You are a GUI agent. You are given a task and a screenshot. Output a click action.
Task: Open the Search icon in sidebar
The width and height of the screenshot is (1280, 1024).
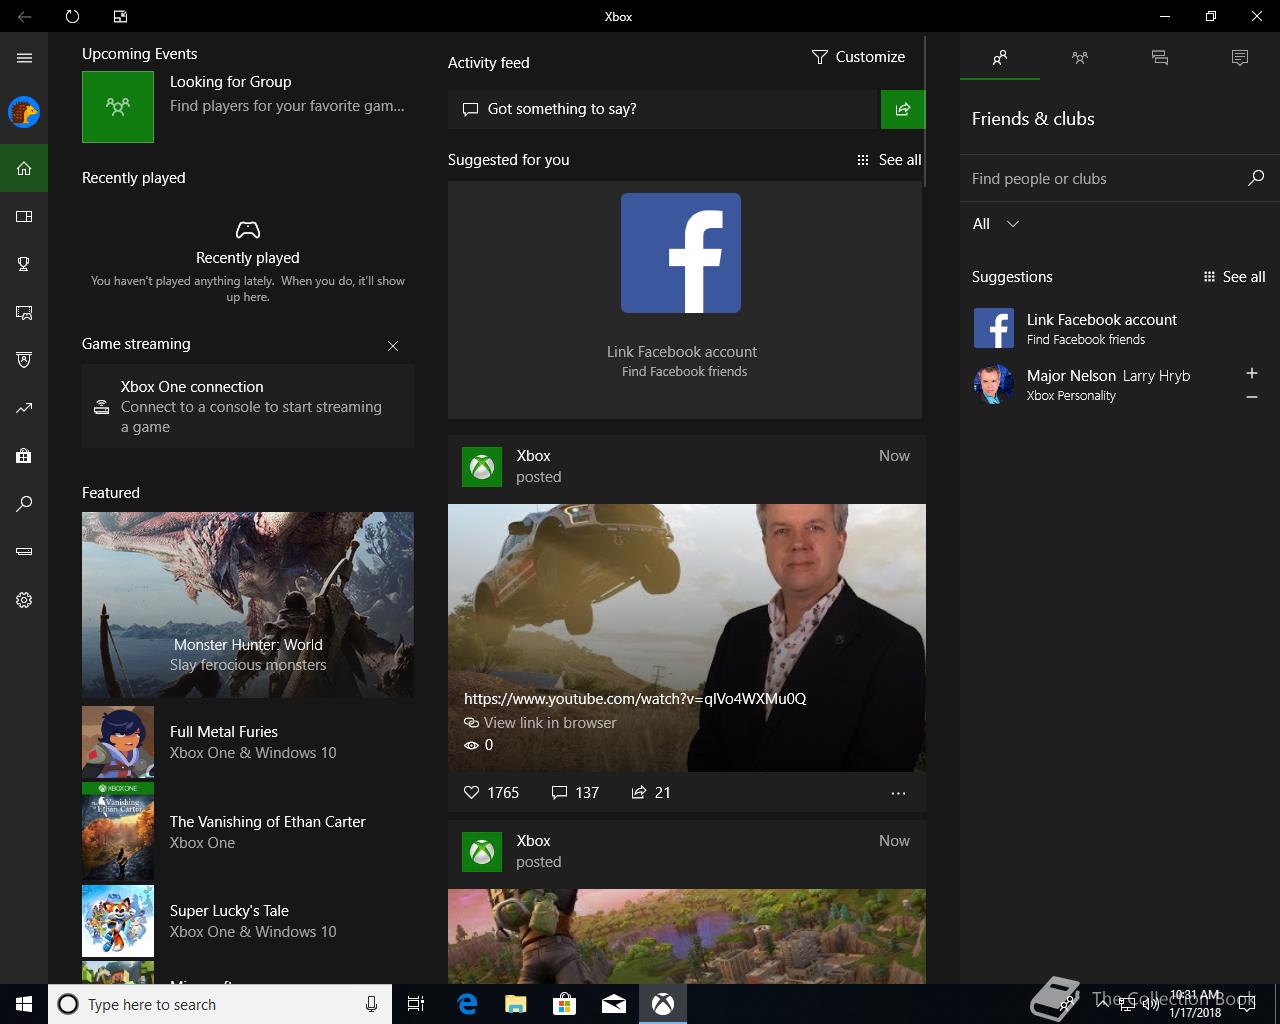[x=24, y=504]
